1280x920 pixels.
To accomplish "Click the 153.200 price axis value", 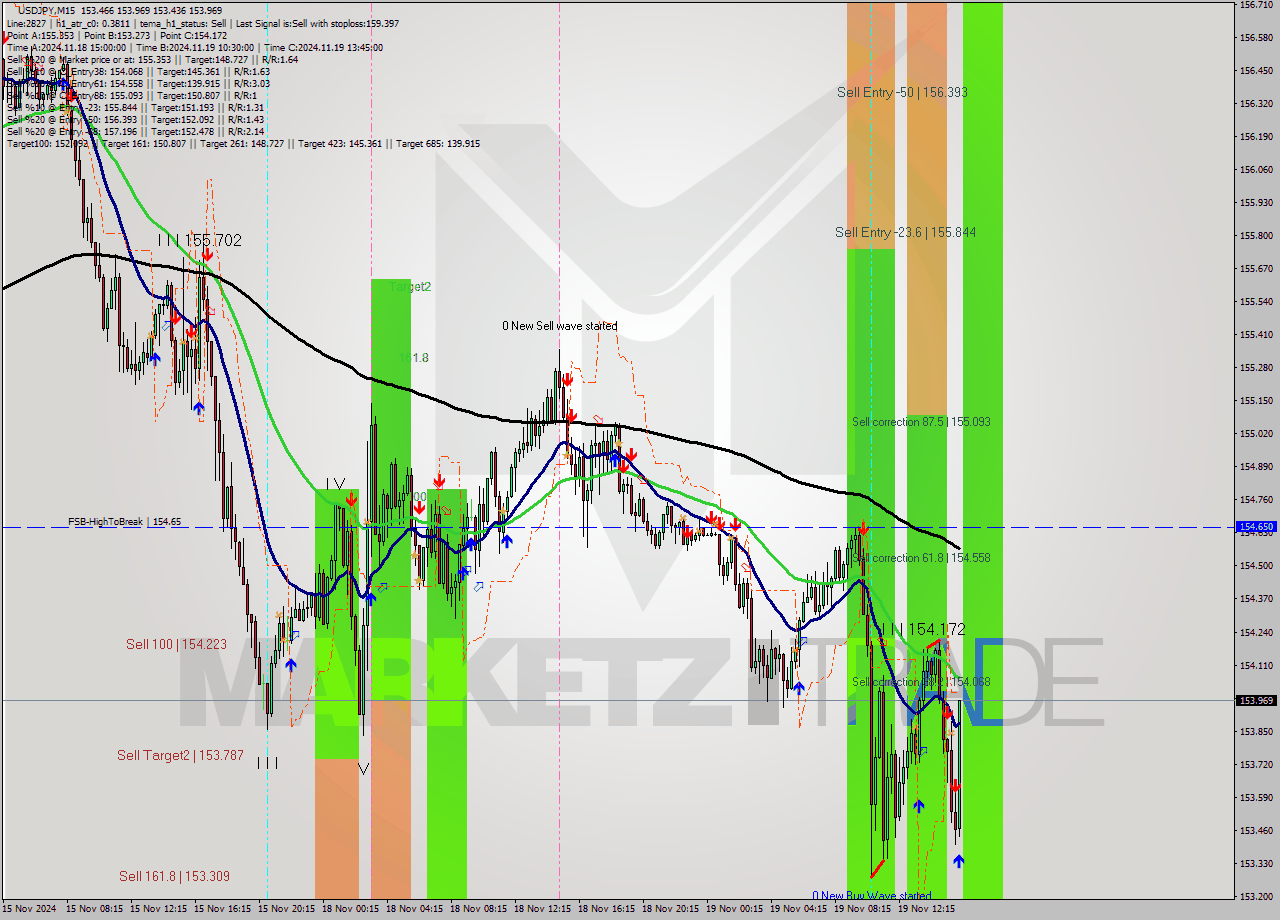I will click(x=1256, y=896).
